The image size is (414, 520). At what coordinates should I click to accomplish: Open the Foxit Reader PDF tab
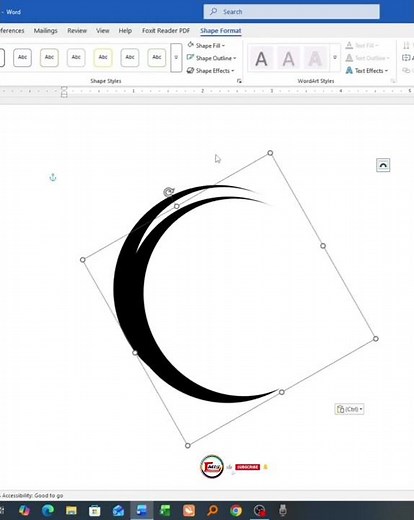point(166,31)
